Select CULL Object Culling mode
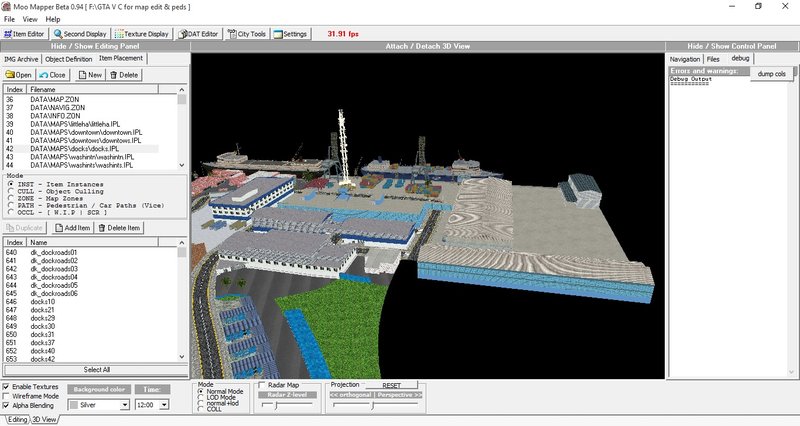 [x=11, y=191]
